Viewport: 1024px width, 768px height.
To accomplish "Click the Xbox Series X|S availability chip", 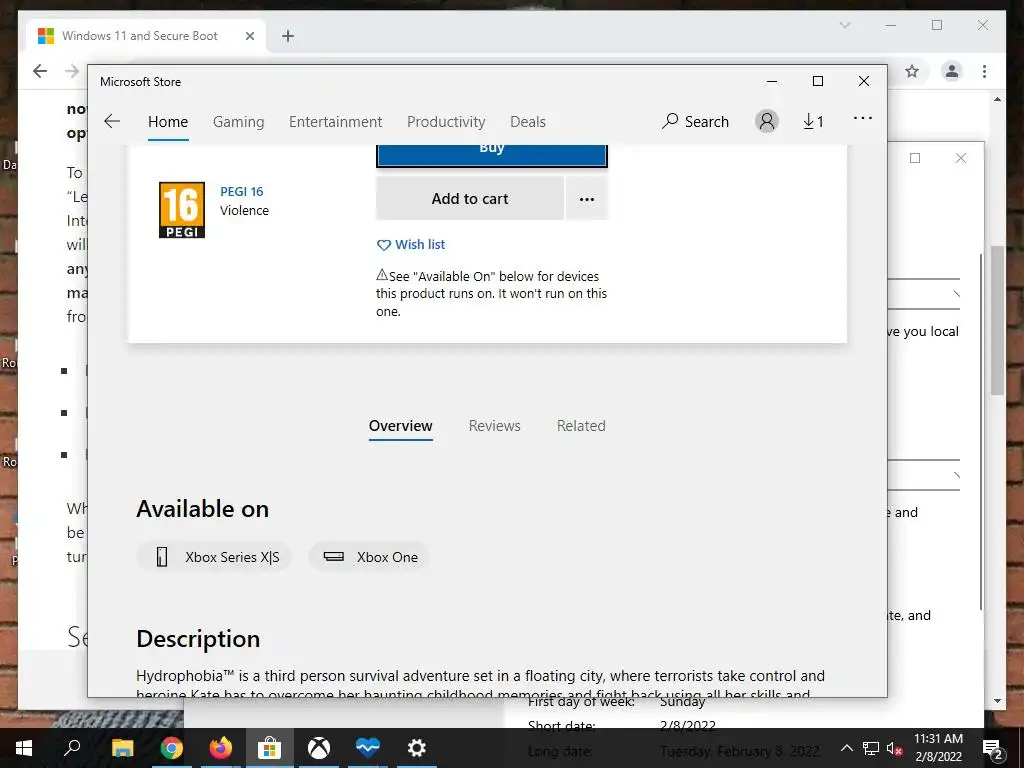I will [x=214, y=557].
